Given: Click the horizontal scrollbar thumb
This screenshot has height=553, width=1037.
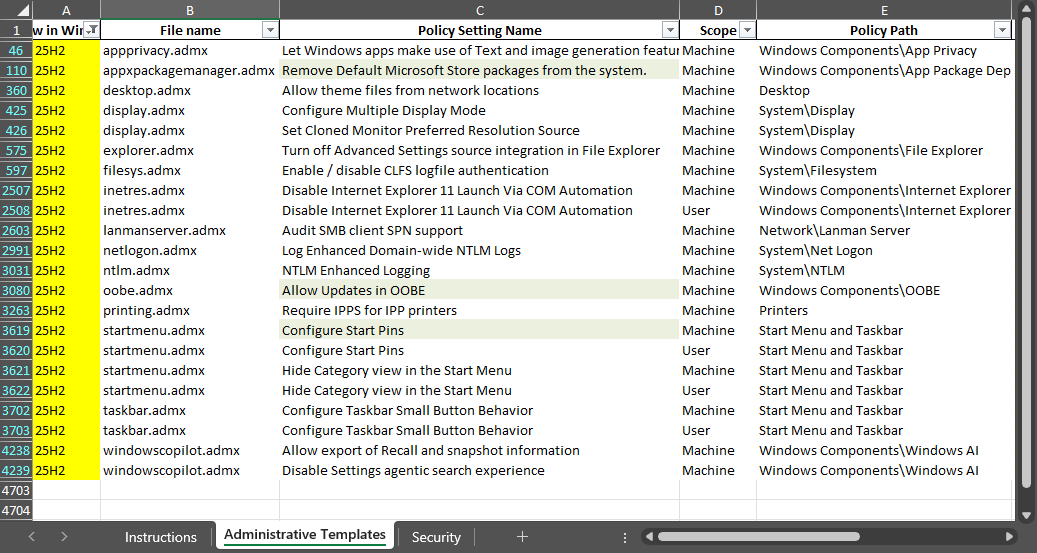Looking at the screenshot, I should 759,536.
